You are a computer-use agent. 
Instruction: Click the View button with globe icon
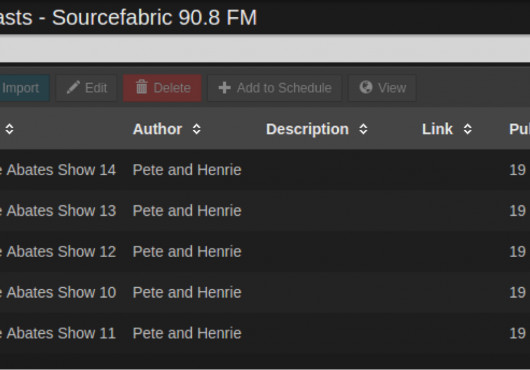382,88
